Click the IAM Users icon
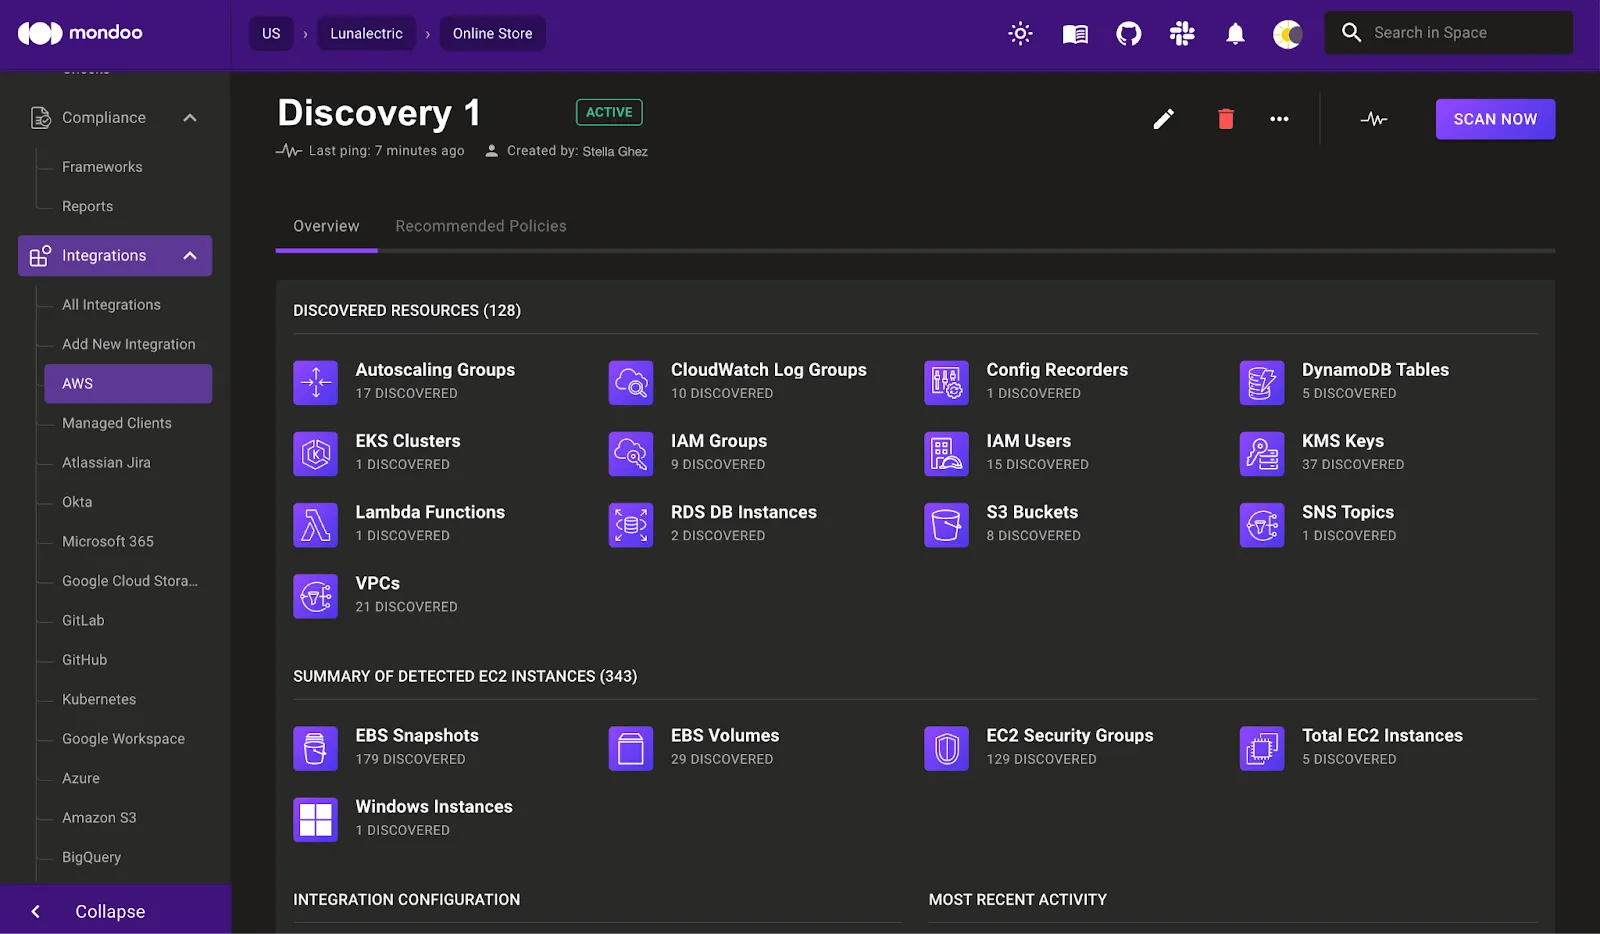The width and height of the screenshot is (1600, 934). tap(946, 453)
